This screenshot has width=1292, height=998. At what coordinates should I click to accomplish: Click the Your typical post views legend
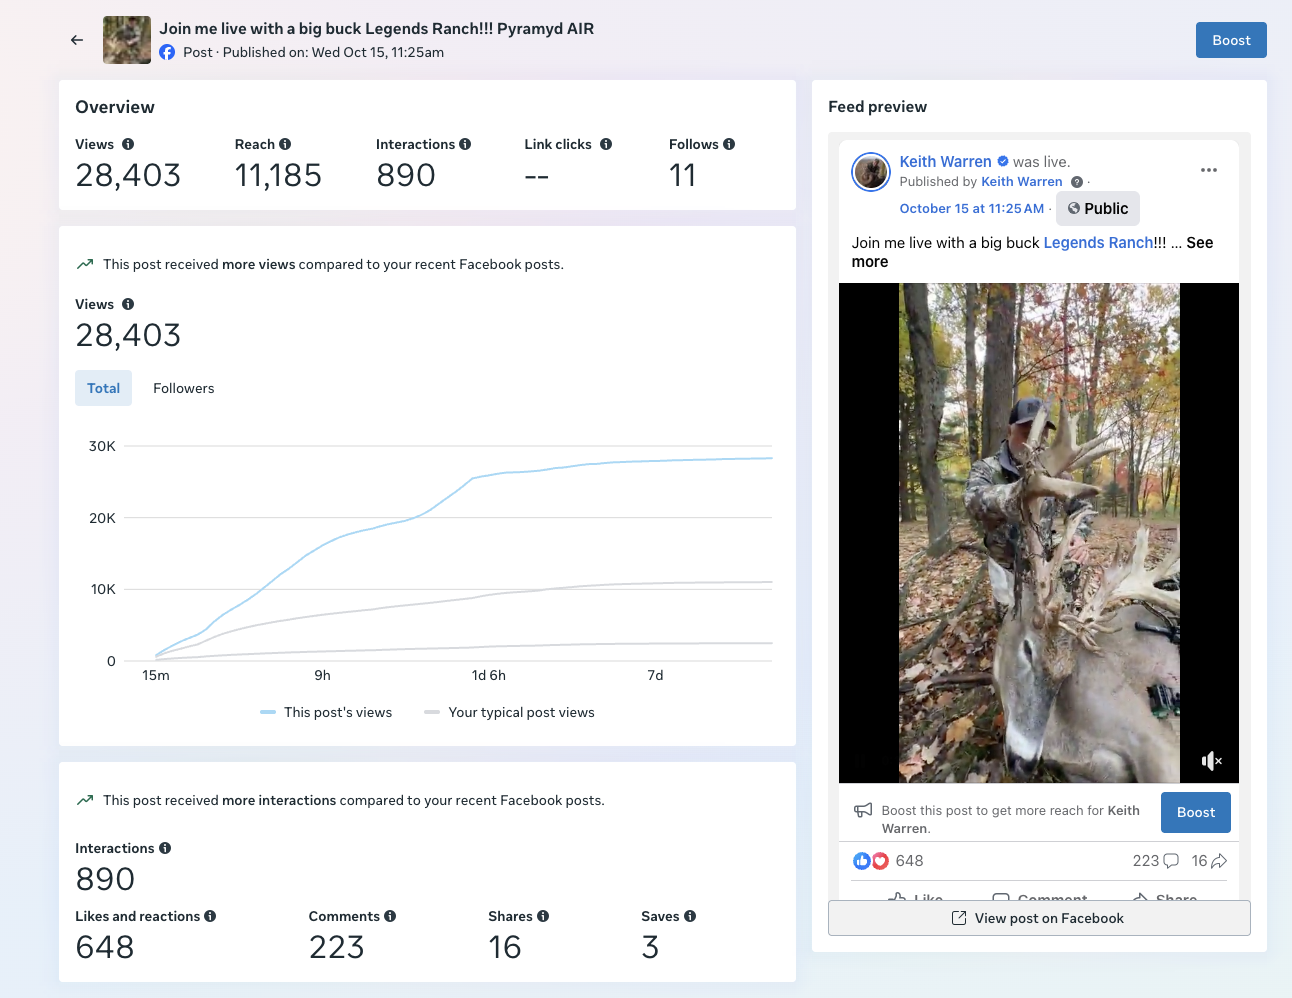(510, 712)
